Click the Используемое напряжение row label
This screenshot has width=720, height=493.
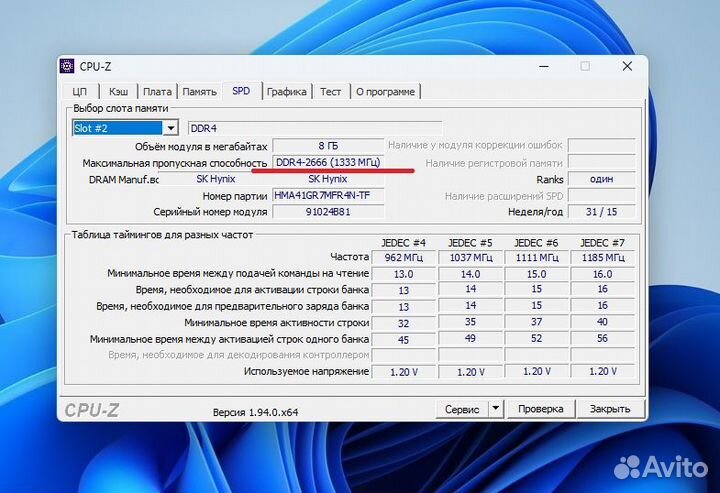pos(306,371)
